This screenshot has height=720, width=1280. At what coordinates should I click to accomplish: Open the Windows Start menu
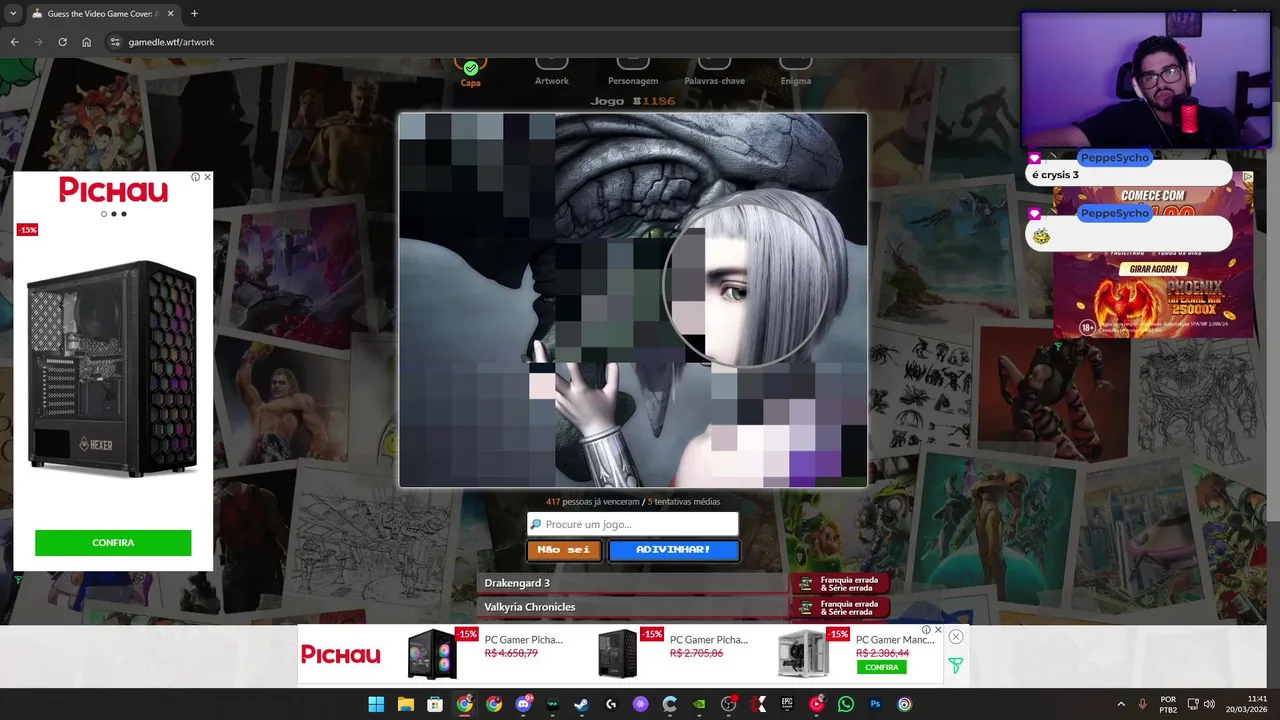click(376, 704)
